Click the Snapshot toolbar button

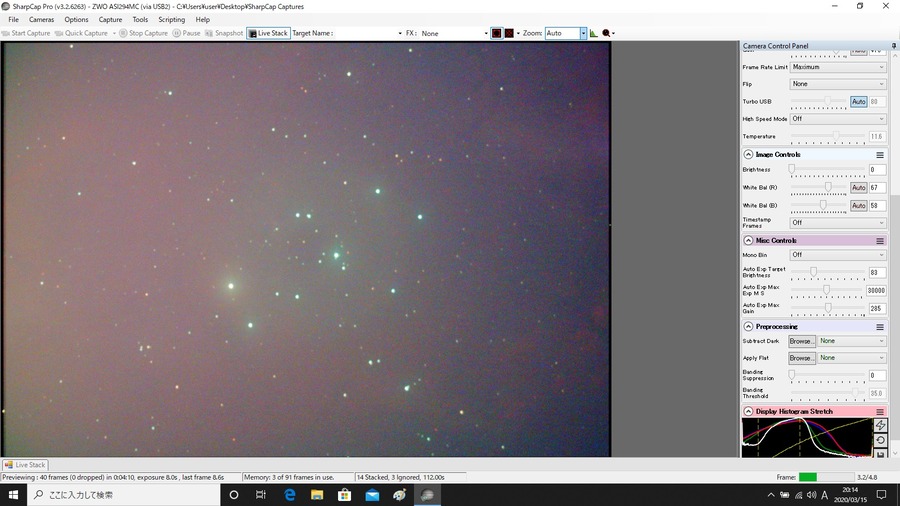(224, 33)
